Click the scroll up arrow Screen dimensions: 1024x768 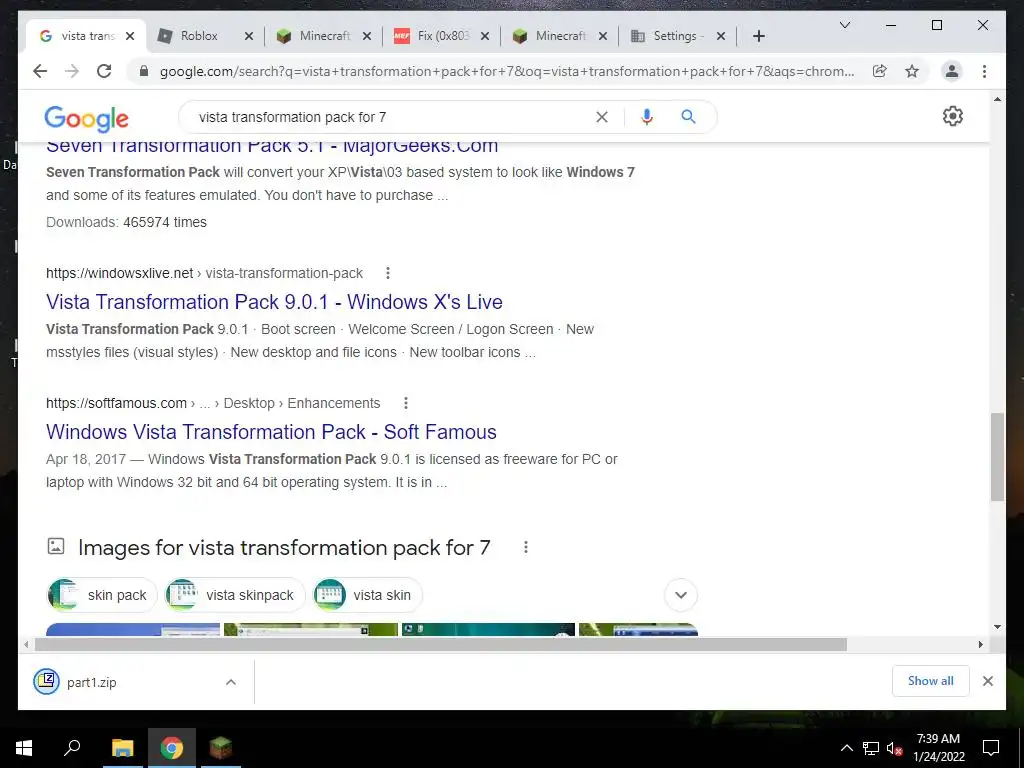(997, 99)
